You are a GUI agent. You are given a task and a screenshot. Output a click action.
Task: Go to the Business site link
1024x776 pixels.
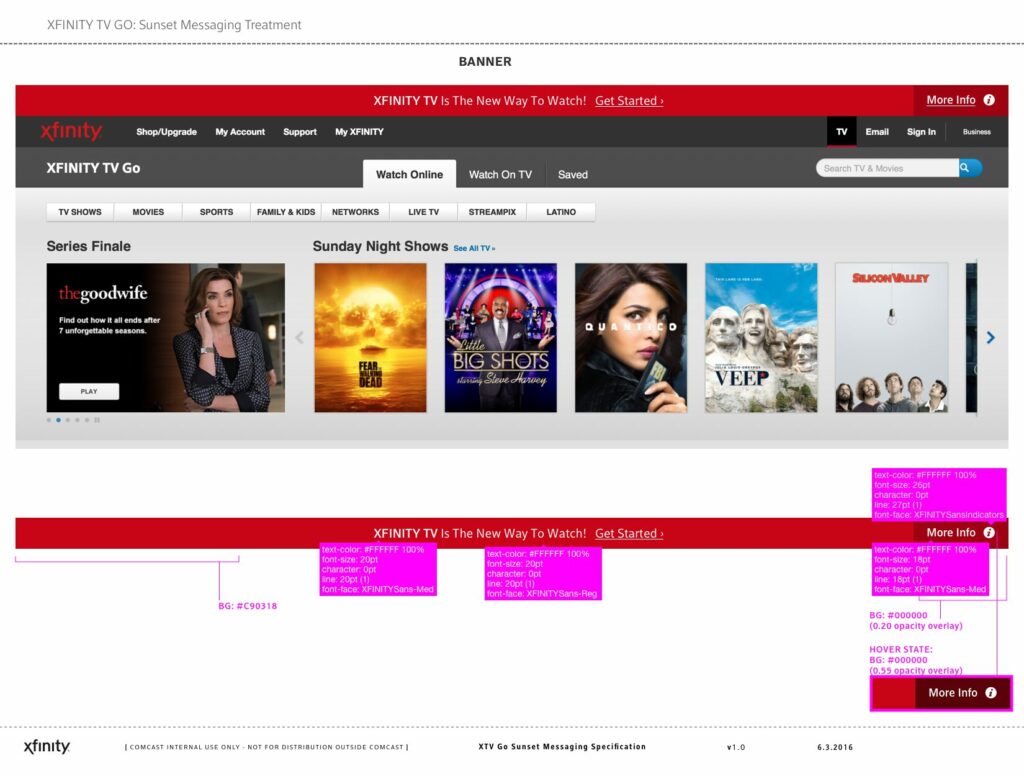coord(976,131)
